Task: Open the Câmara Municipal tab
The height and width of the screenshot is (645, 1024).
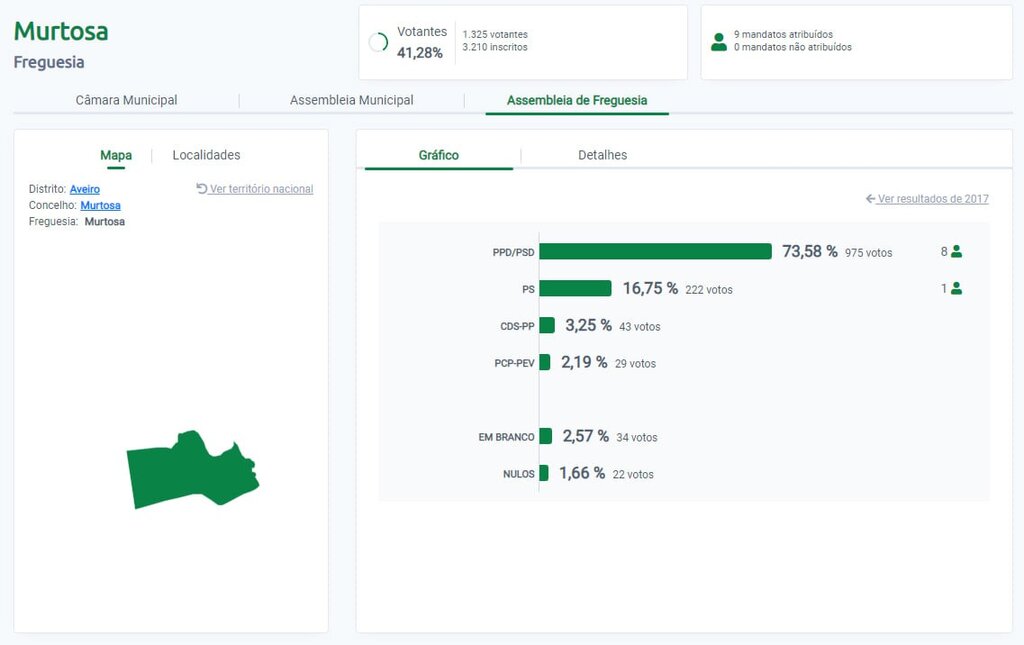Action: click(126, 100)
